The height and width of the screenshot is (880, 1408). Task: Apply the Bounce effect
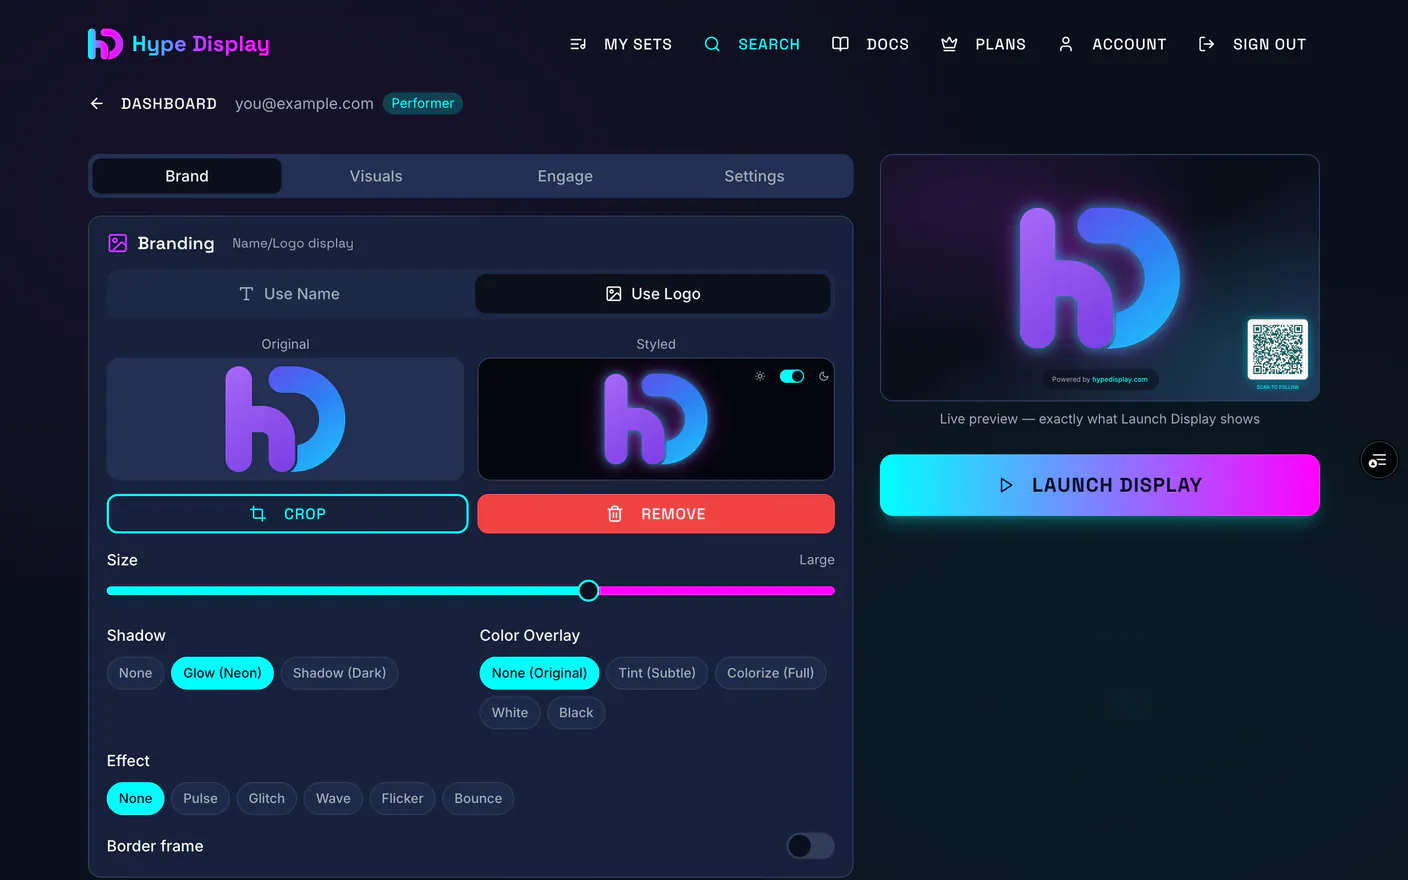tap(478, 798)
